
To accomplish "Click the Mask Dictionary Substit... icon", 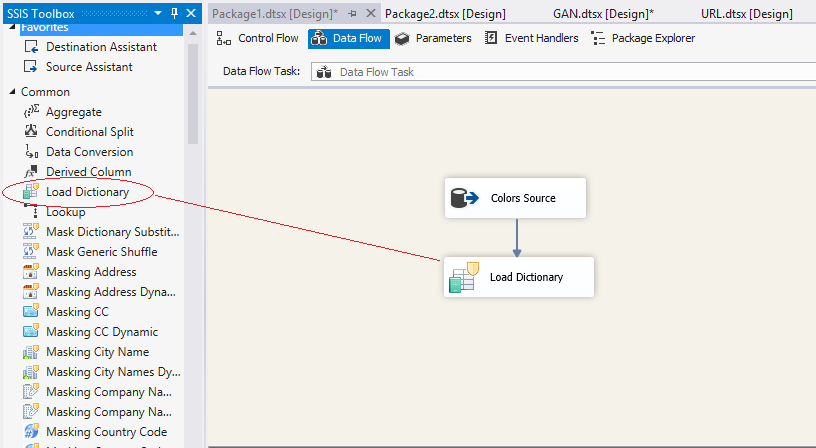I will coord(31,231).
